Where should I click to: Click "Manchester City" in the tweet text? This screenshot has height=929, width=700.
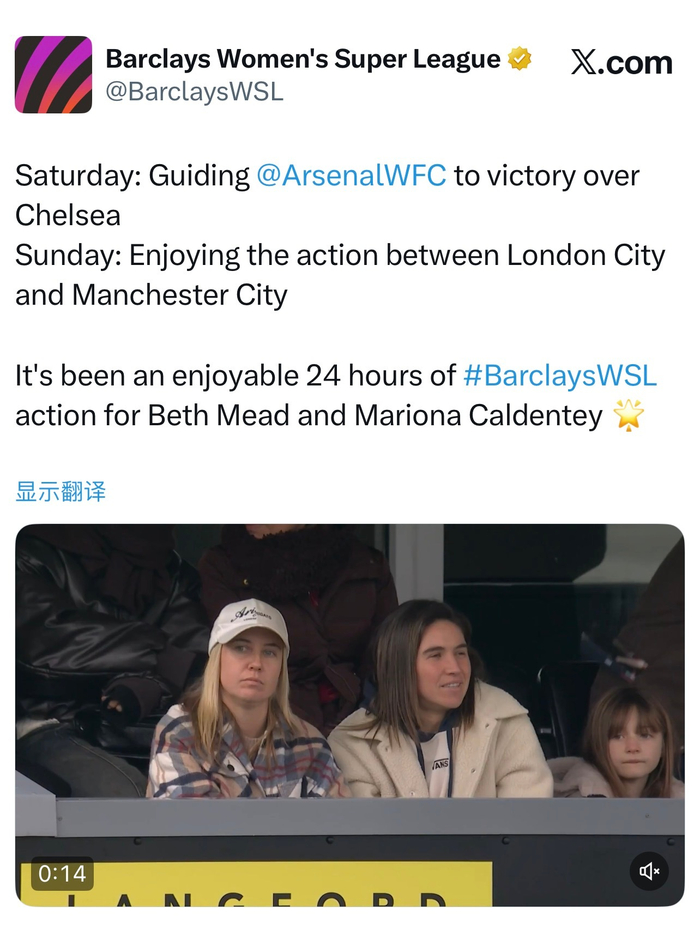[x=180, y=295]
